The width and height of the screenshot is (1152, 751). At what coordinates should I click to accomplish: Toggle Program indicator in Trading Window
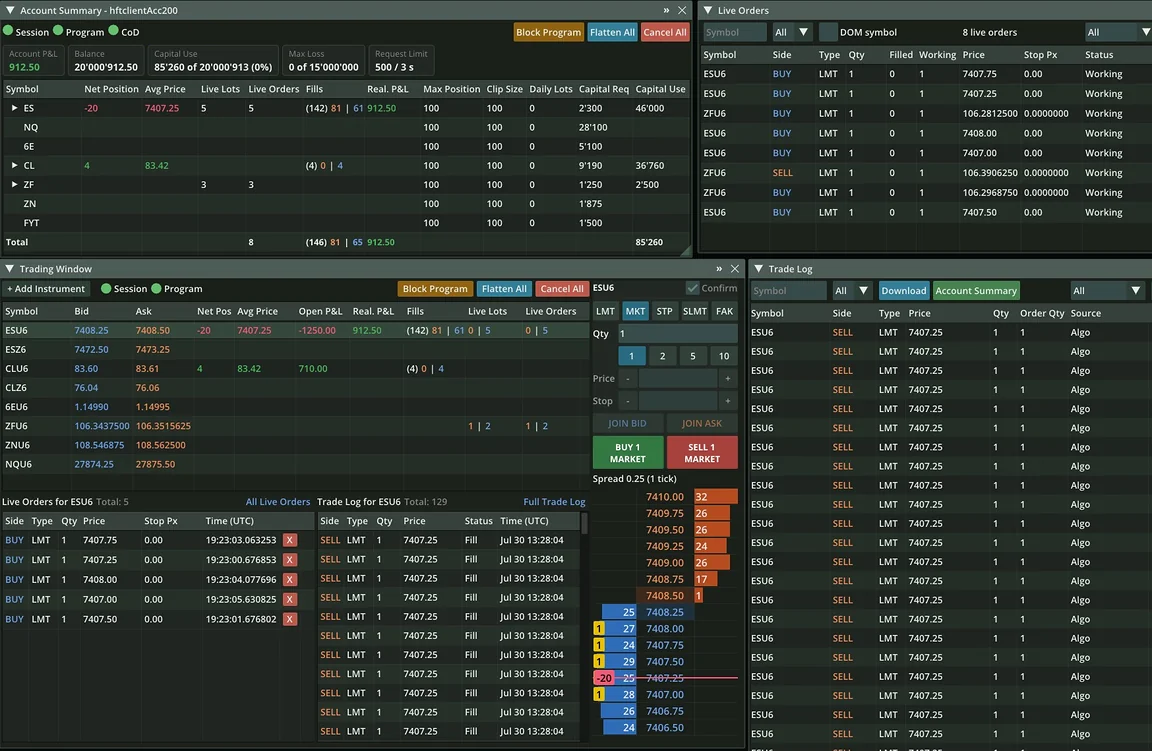point(156,288)
